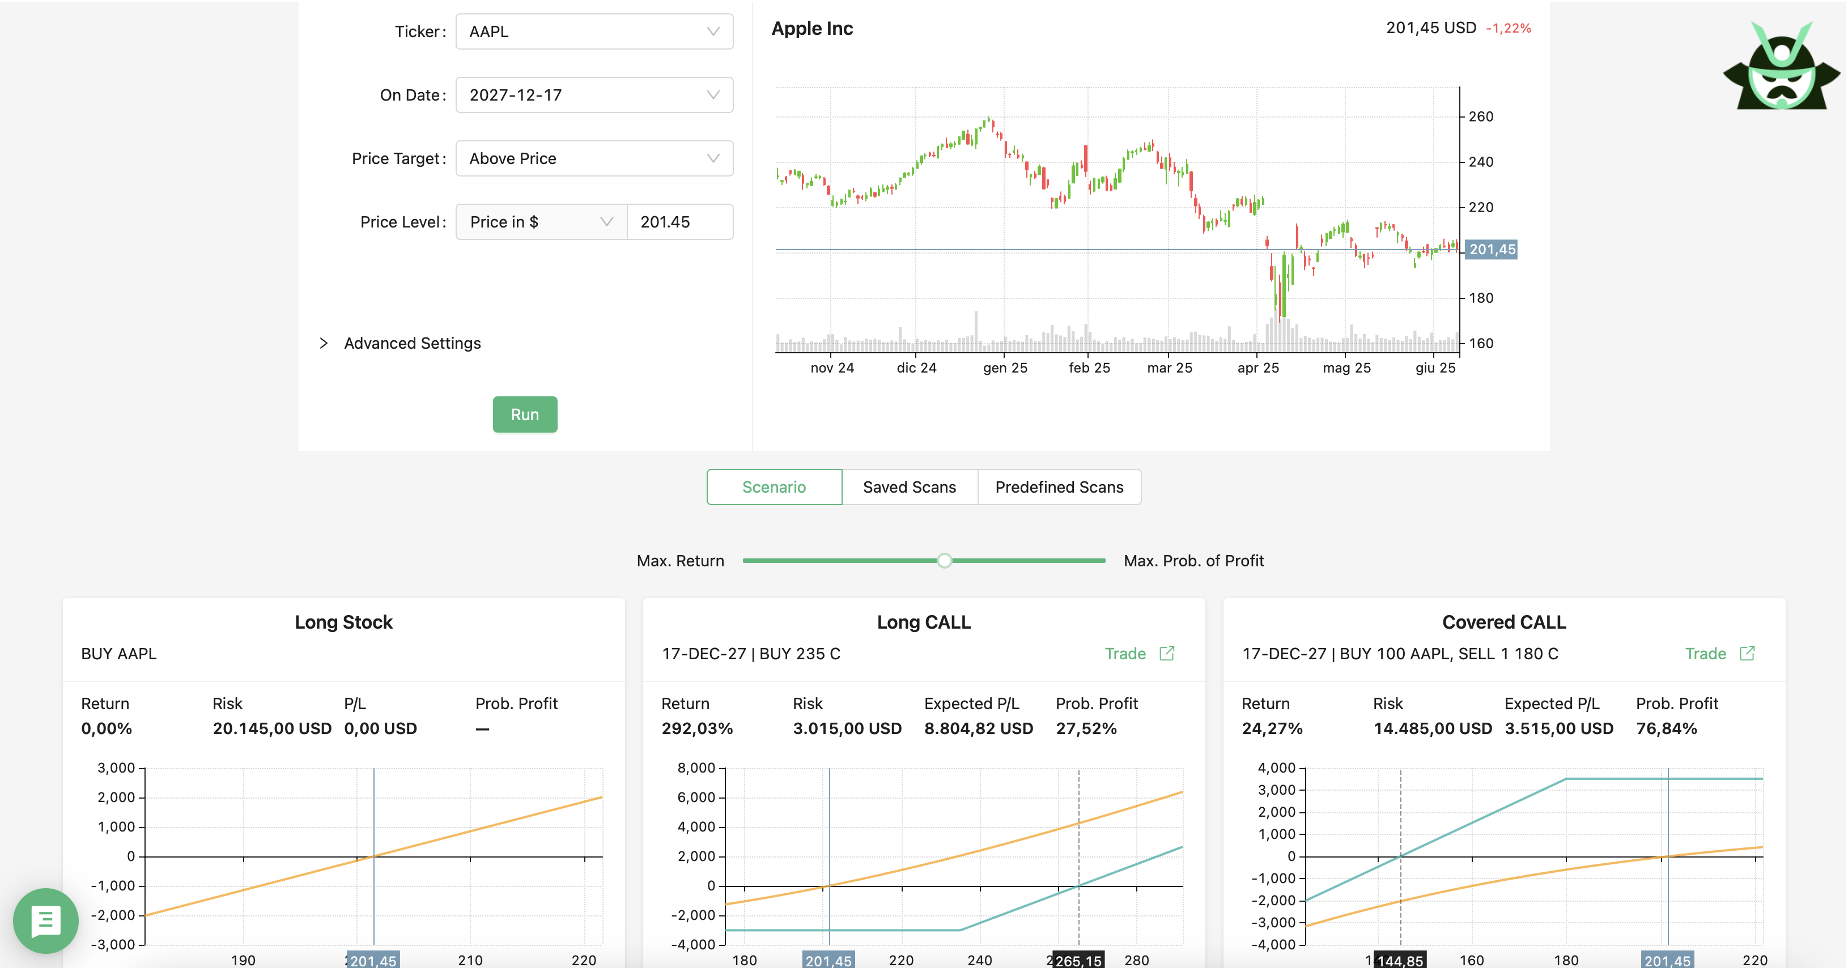Click the 201,45 price label on chart
The height and width of the screenshot is (968, 1846).
pyautogui.click(x=1492, y=249)
